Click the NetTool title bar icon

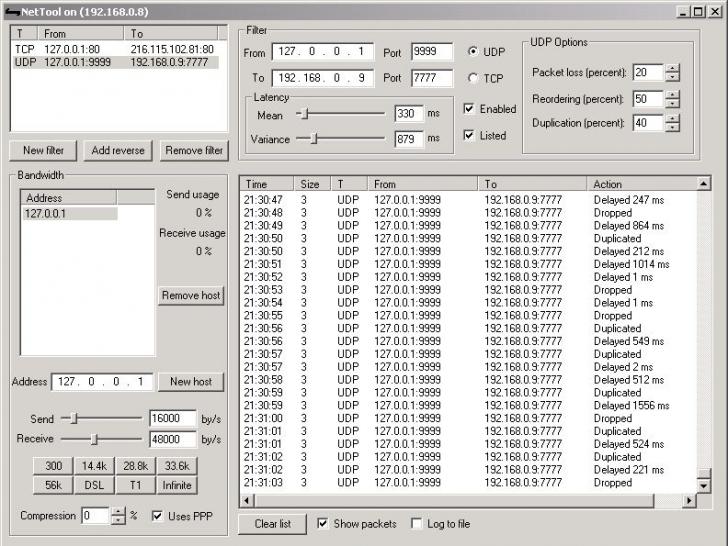pyautogui.click(x=13, y=12)
